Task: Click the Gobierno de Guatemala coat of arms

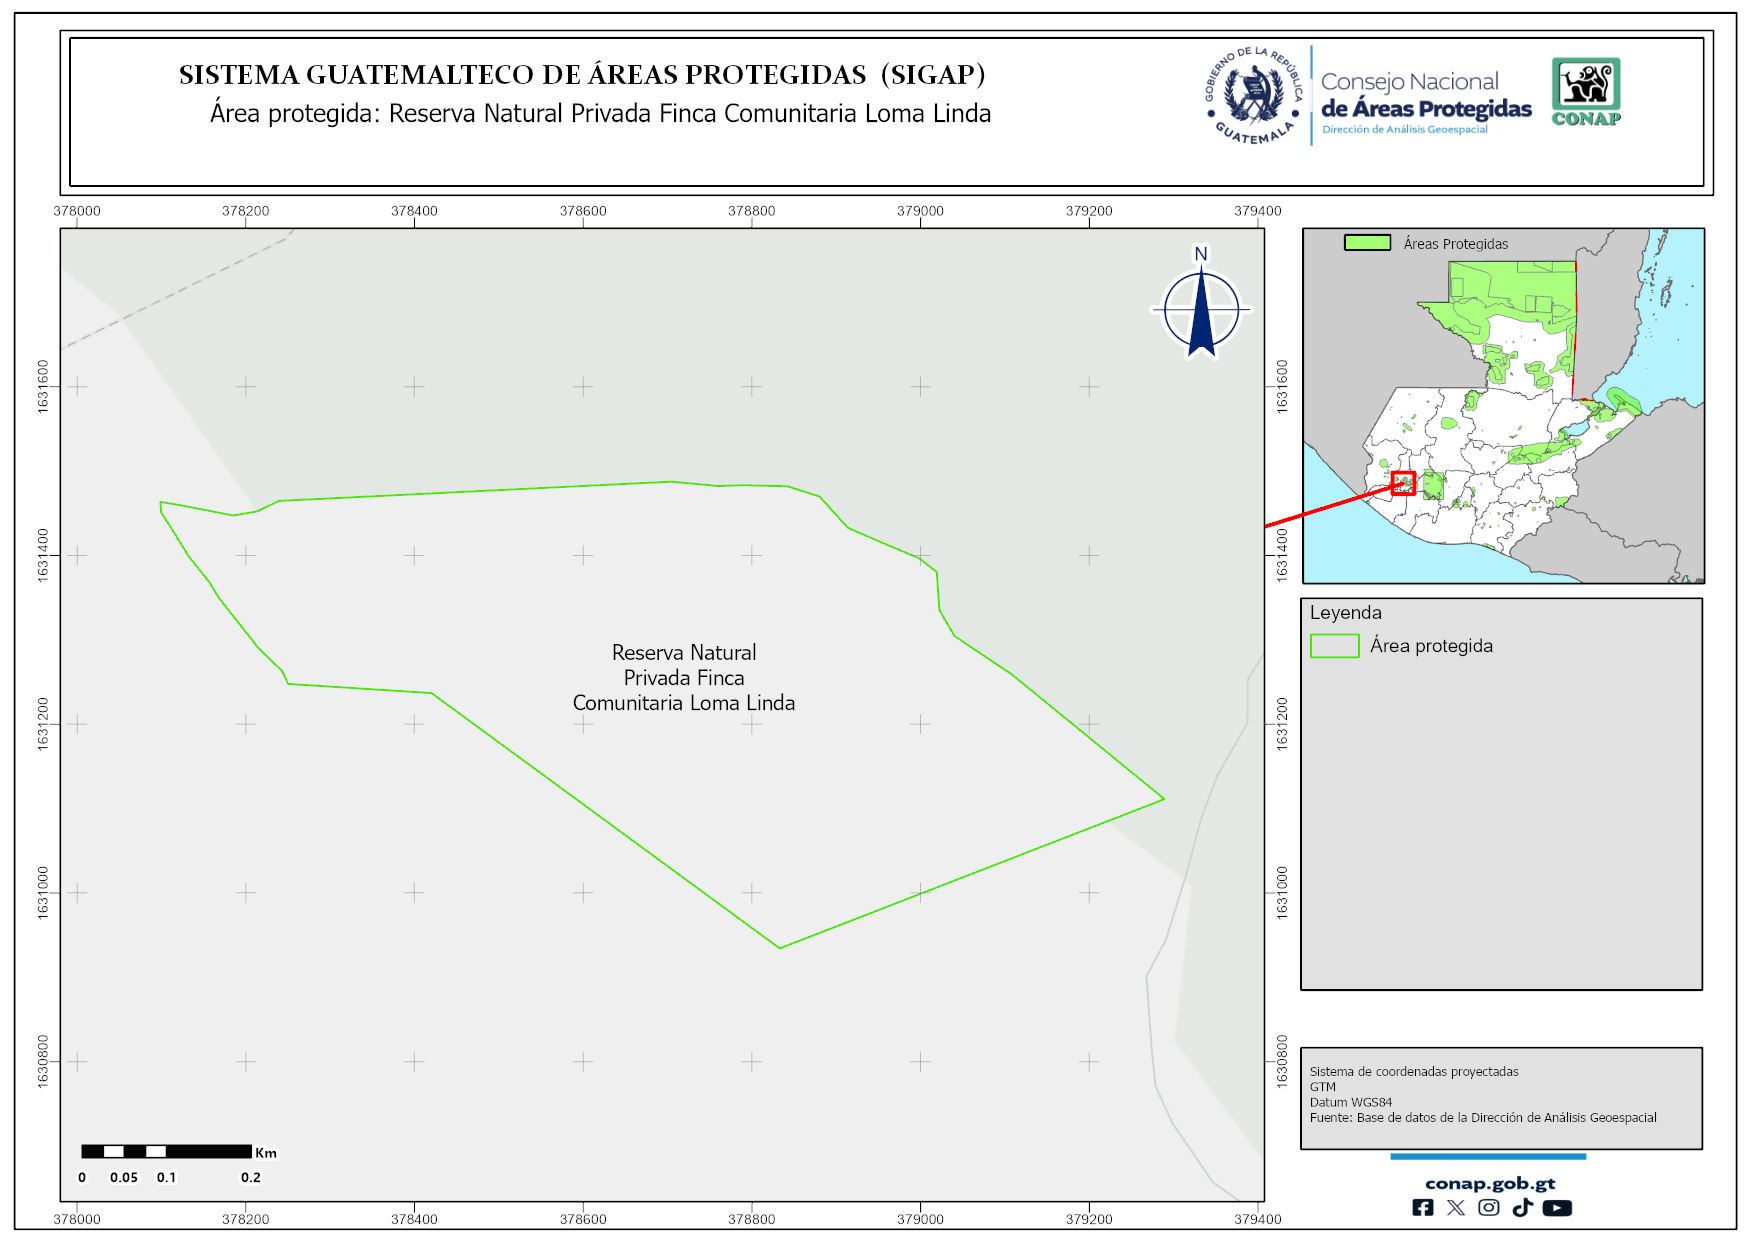Action: tap(1254, 95)
